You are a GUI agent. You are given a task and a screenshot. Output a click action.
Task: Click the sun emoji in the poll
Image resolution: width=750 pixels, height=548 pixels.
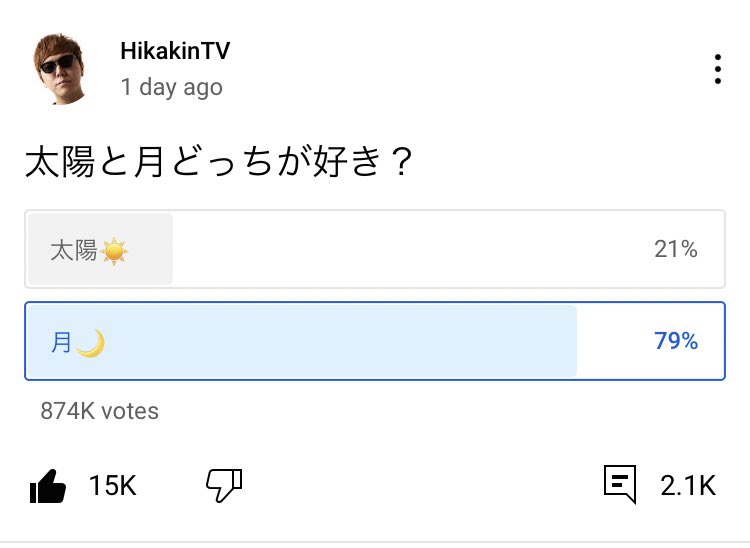(x=114, y=251)
